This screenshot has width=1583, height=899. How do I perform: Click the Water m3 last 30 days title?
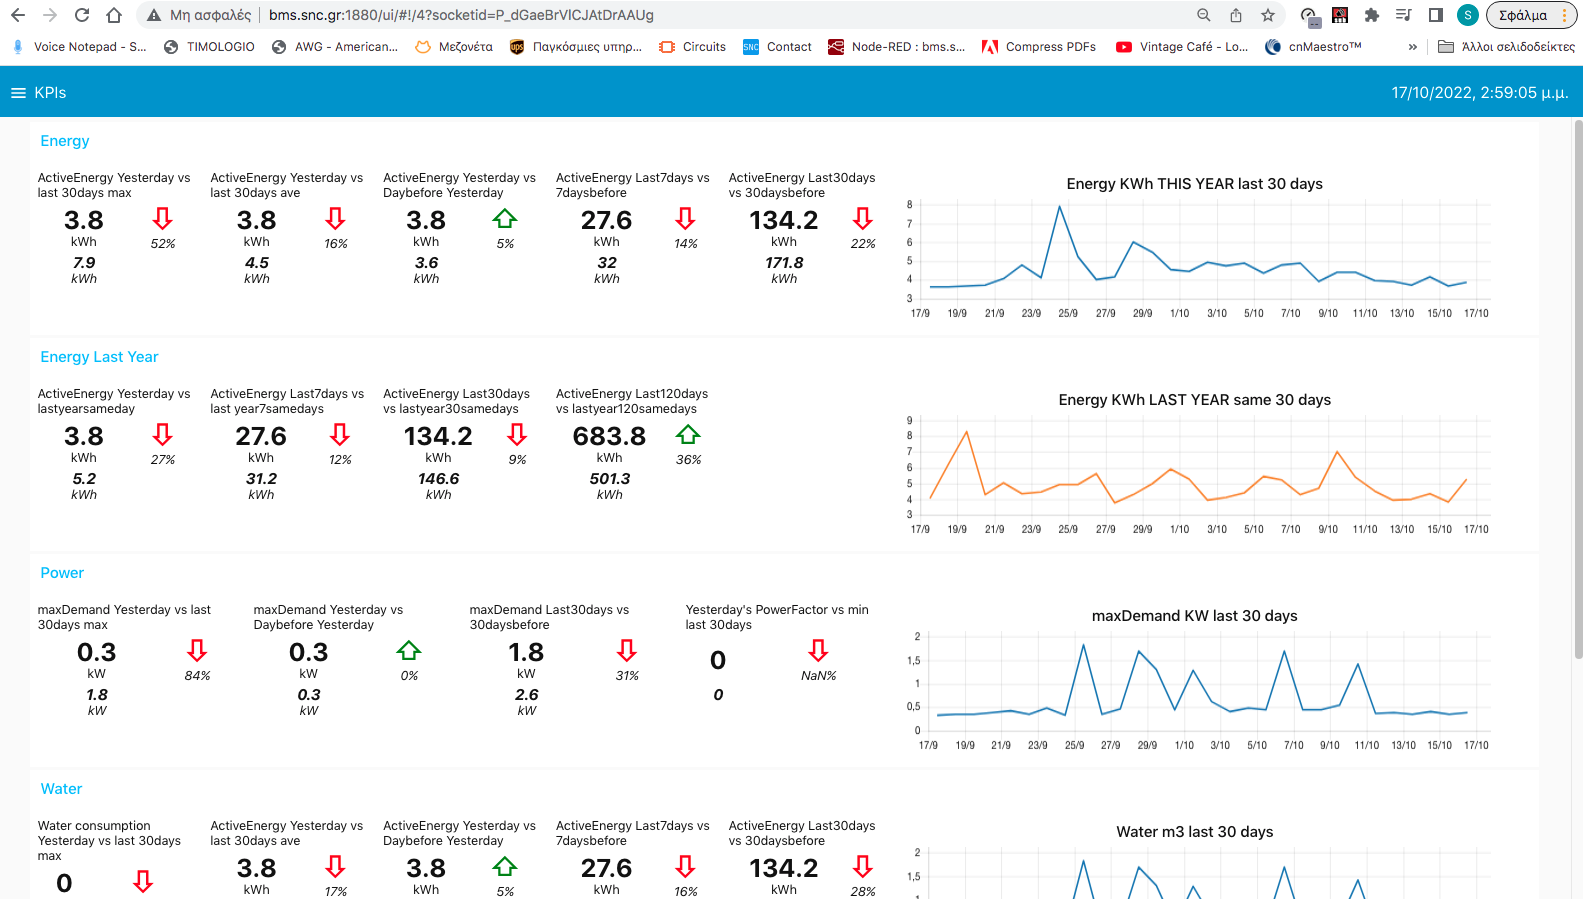point(1195,832)
